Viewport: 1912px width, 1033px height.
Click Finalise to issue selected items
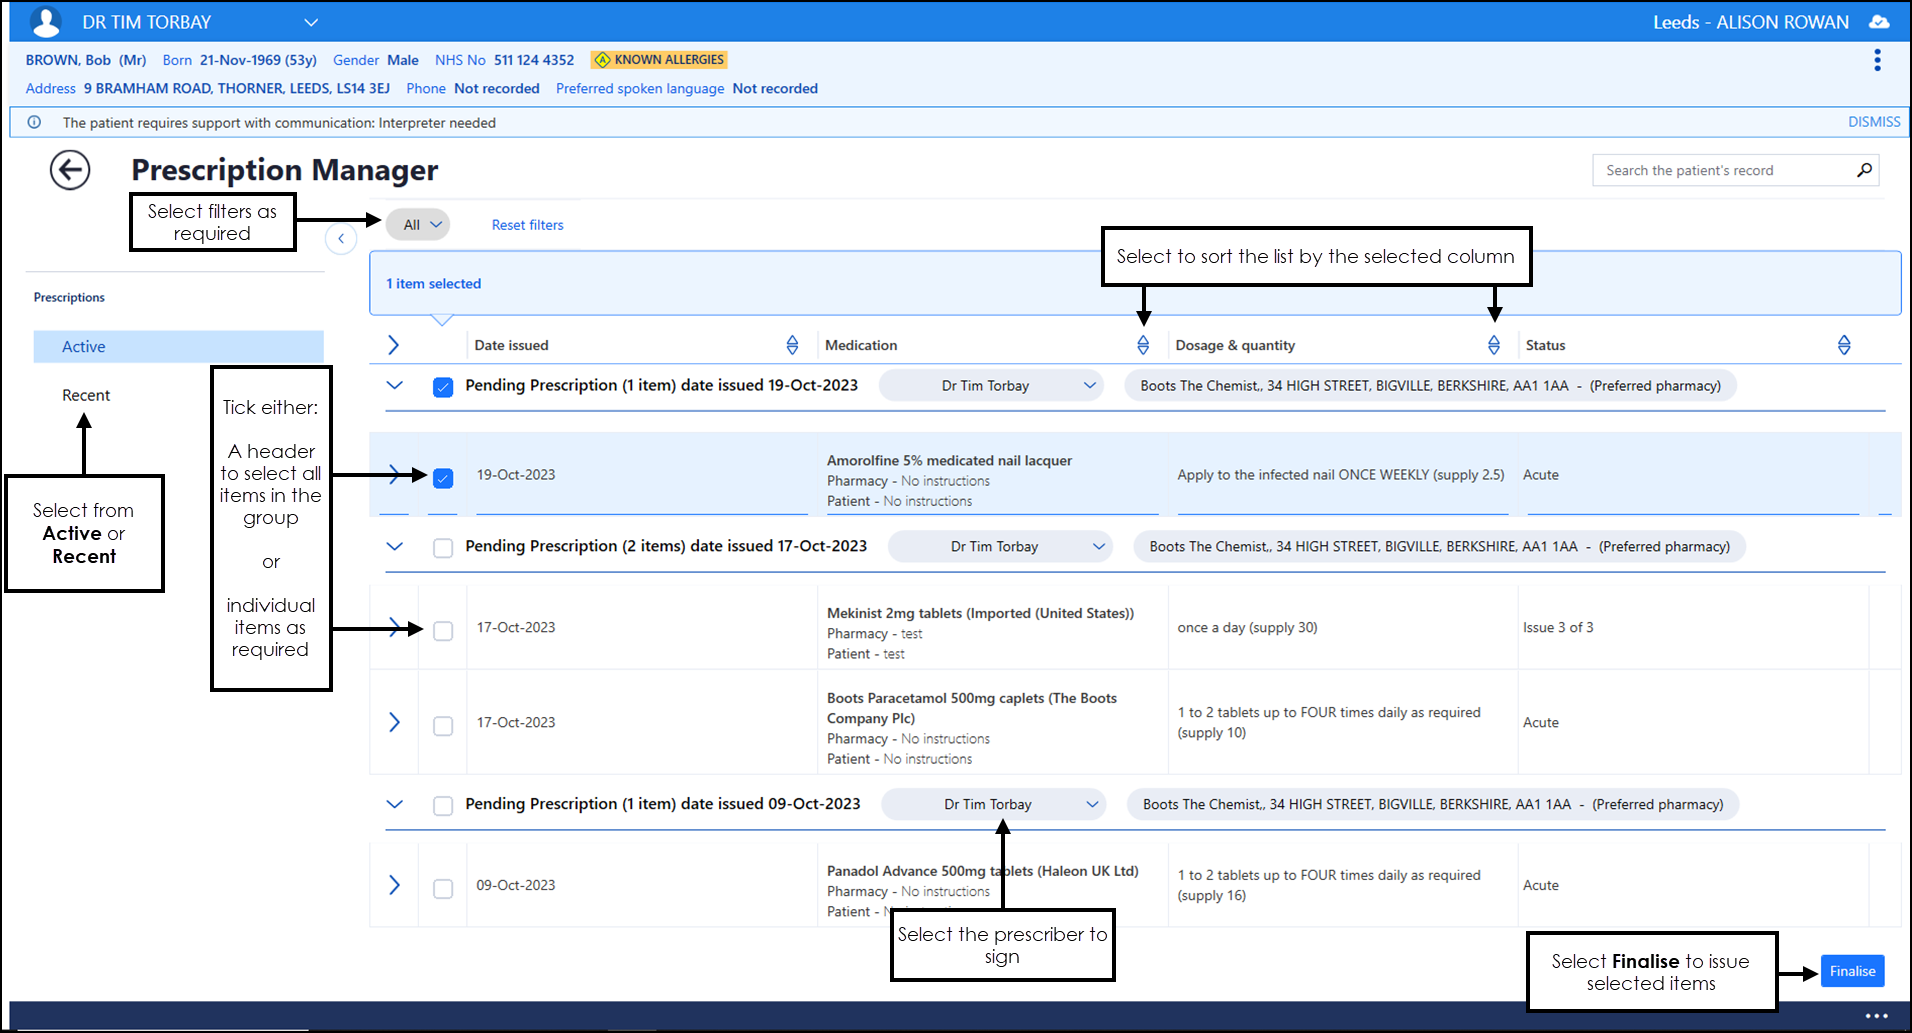(1851, 971)
